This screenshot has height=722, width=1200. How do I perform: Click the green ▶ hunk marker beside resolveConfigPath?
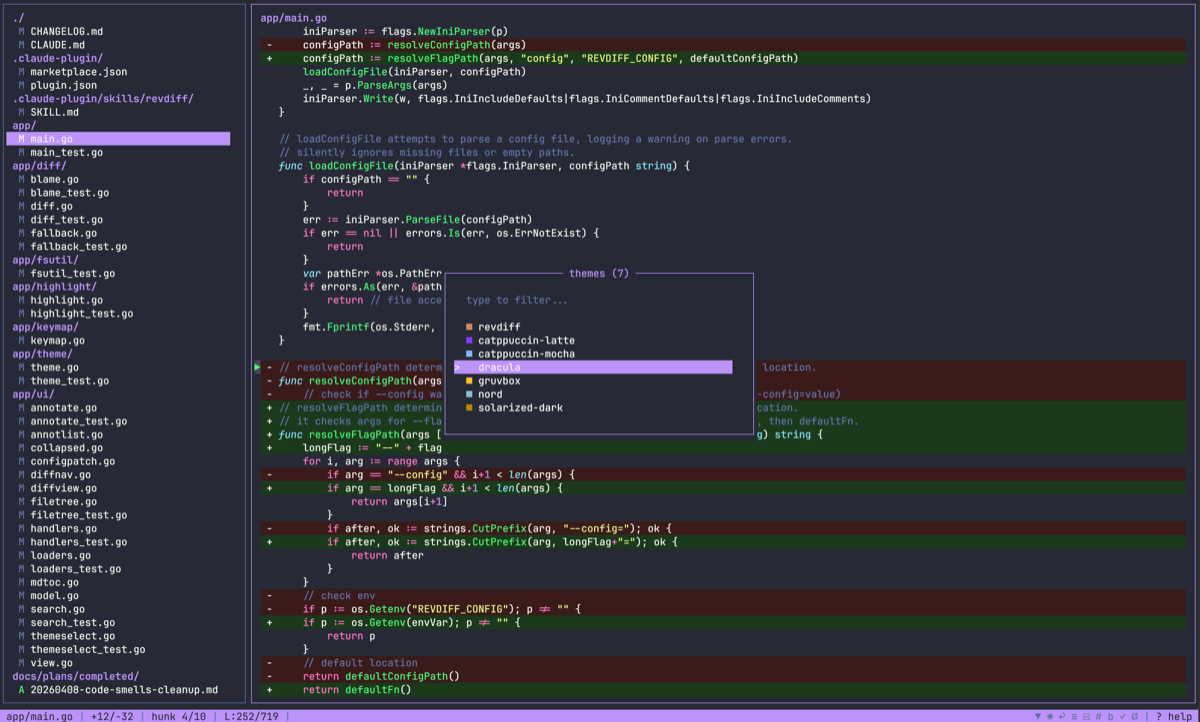coord(258,367)
